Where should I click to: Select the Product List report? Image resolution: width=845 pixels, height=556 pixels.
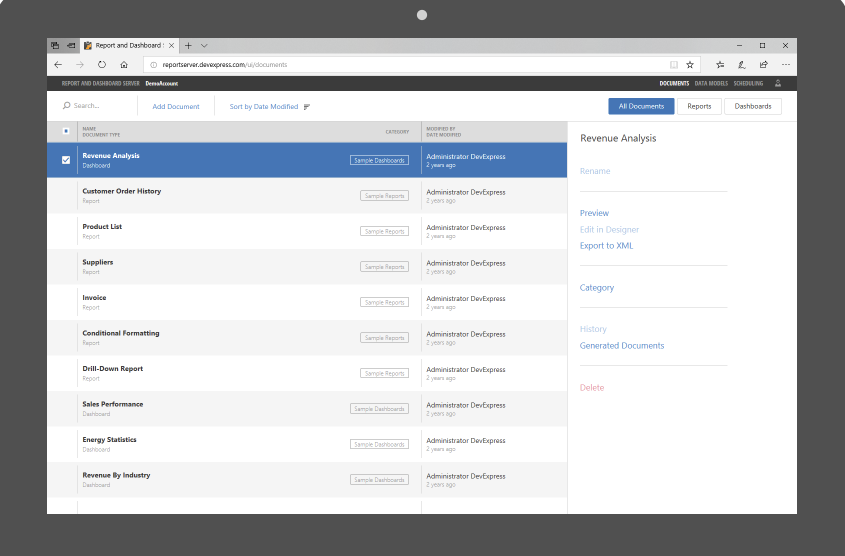pyautogui.click(x=307, y=231)
